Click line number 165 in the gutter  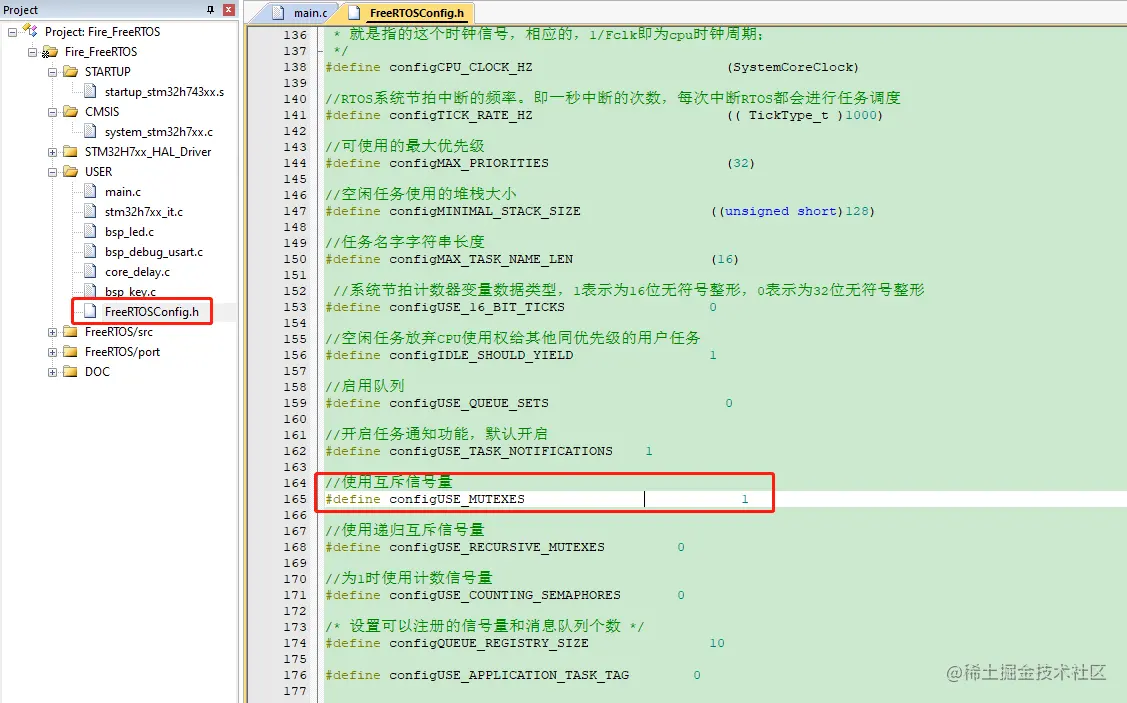point(295,499)
